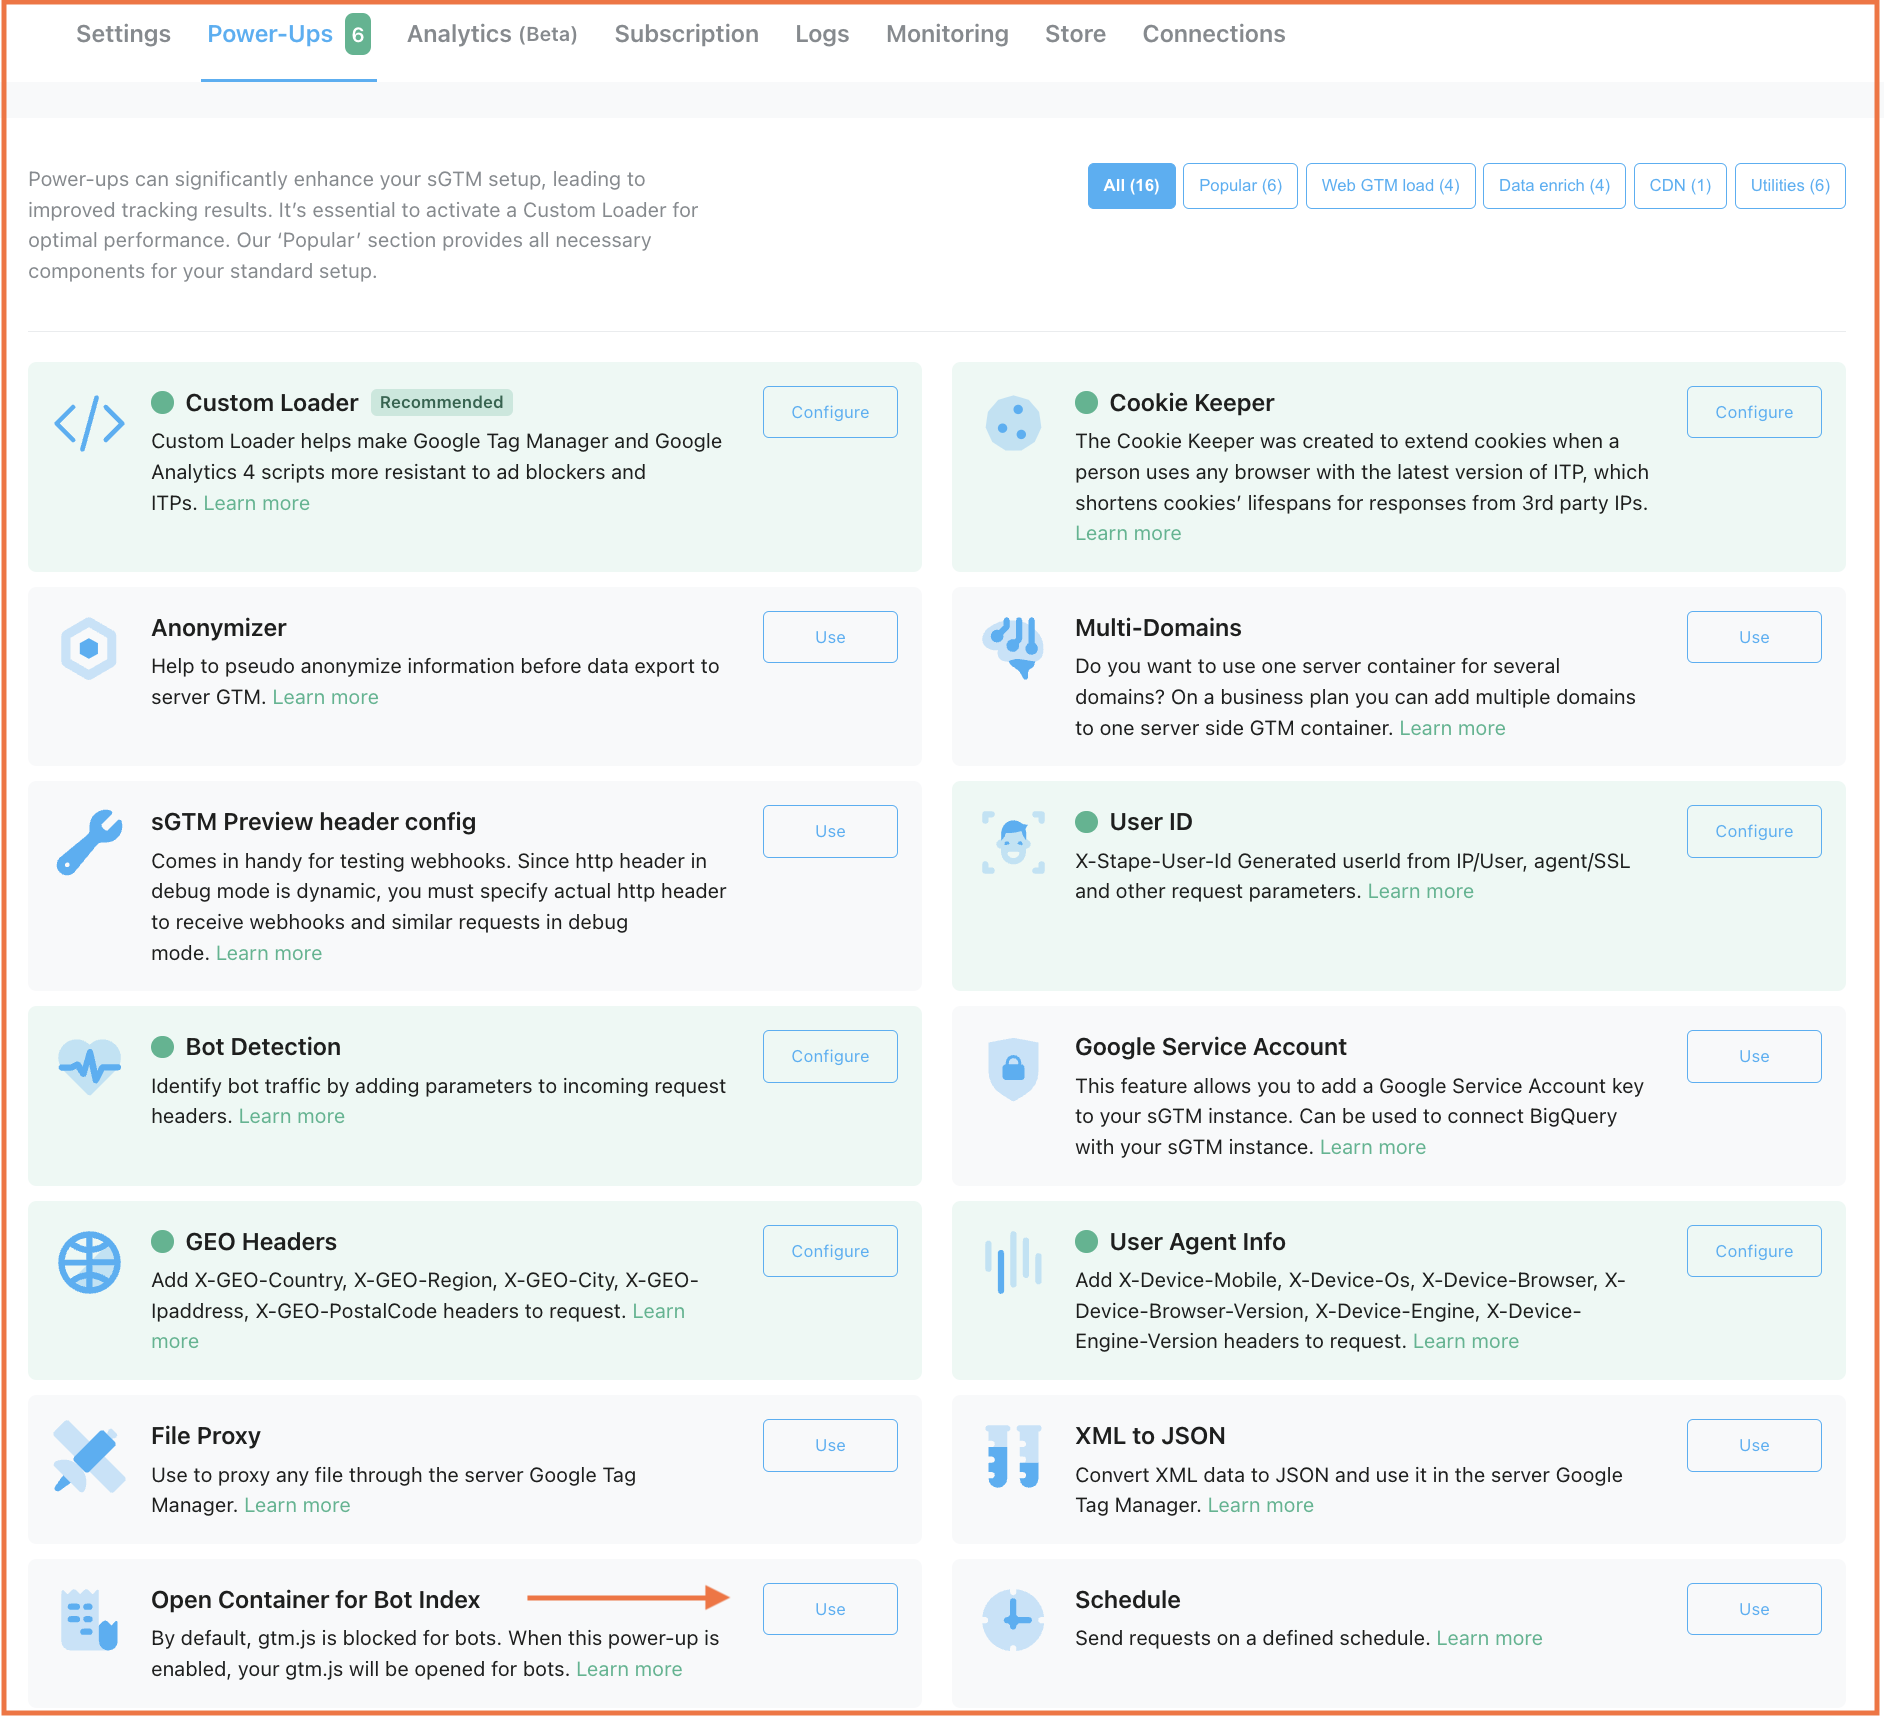The width and height of the screenshot is (1884, 1720).
Task: Configure the User ID power-up
Action: click(x=1754, y=831)
